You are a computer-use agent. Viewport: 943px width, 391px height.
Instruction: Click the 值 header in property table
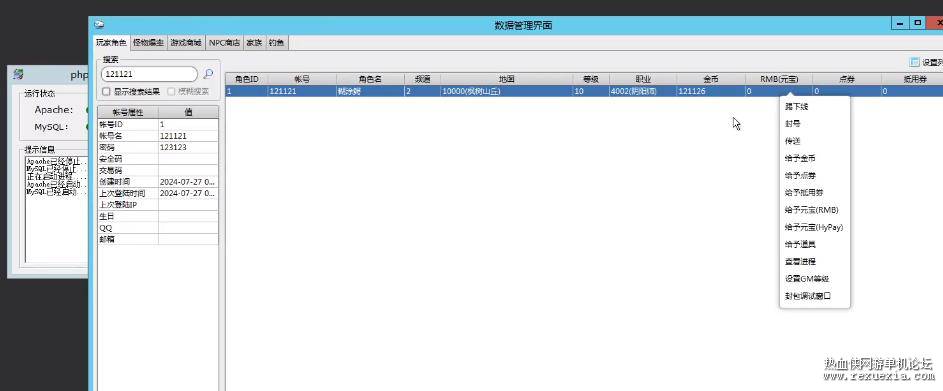point(188,112)
